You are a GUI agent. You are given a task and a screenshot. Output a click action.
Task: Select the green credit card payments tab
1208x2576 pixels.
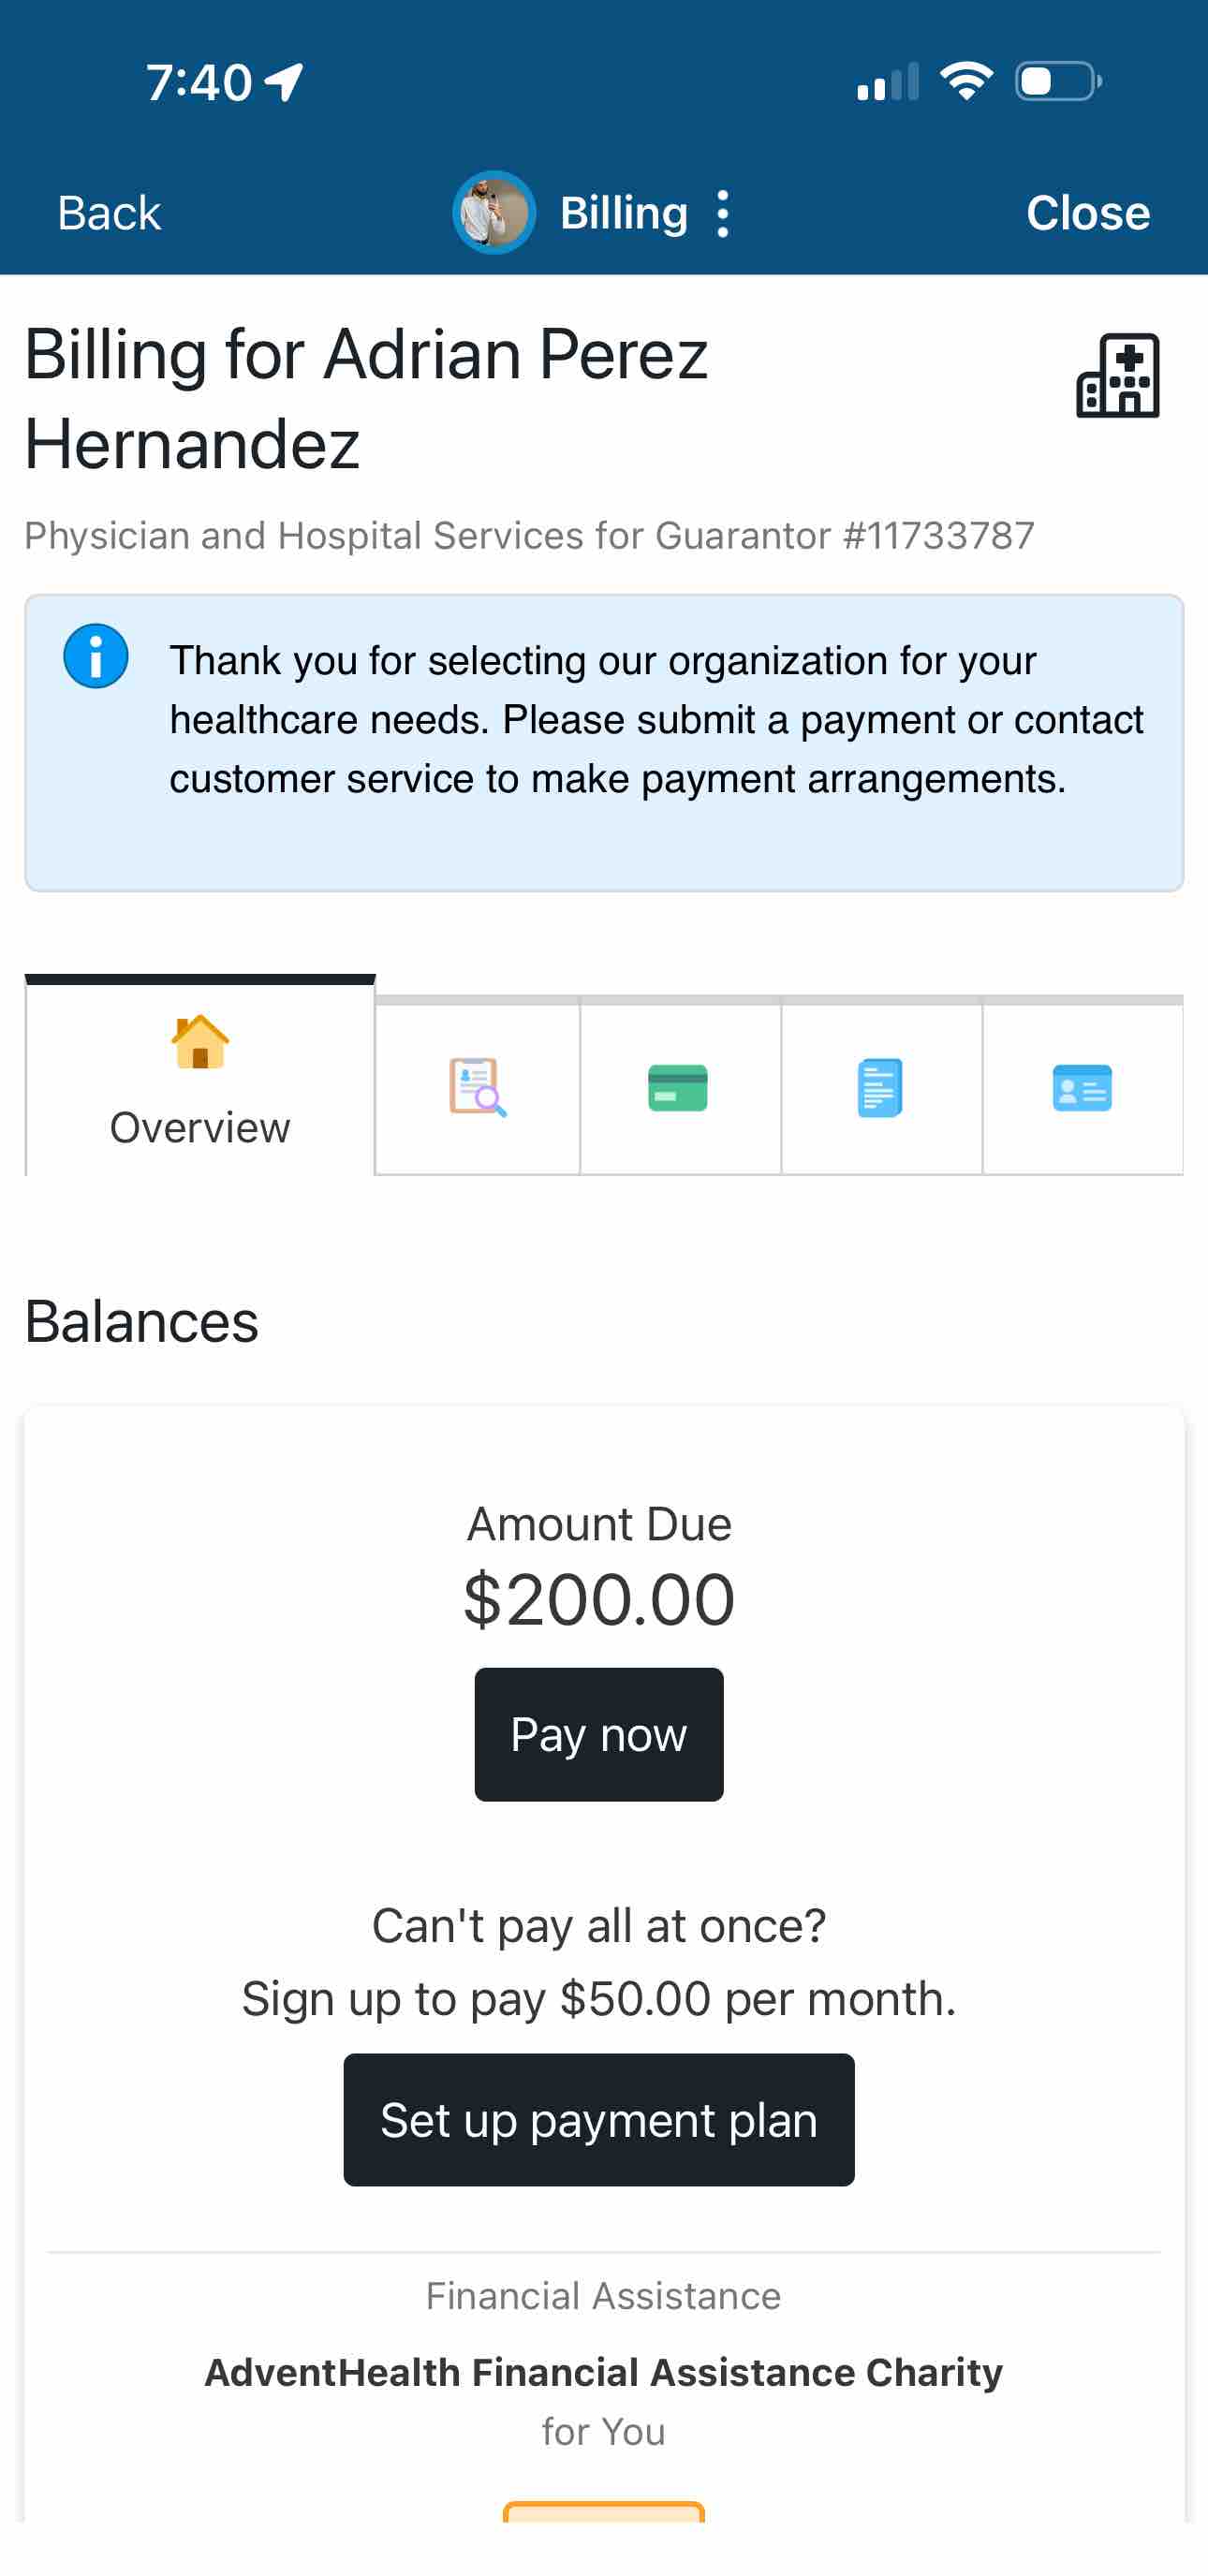pos(680,1087)
